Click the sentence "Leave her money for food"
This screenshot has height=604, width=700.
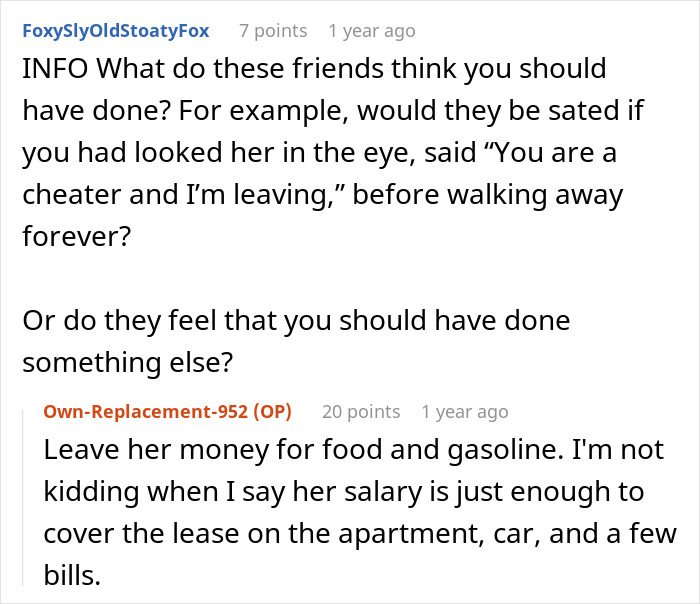(200, 451)
